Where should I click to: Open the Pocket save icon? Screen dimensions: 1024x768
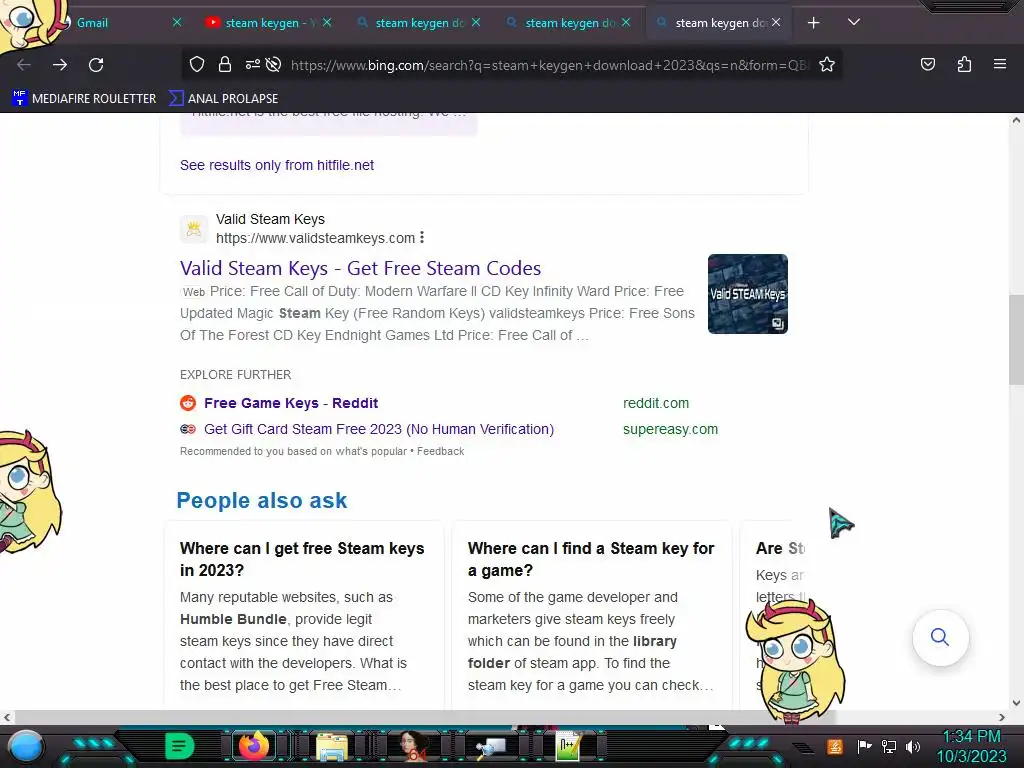(927, 64)
